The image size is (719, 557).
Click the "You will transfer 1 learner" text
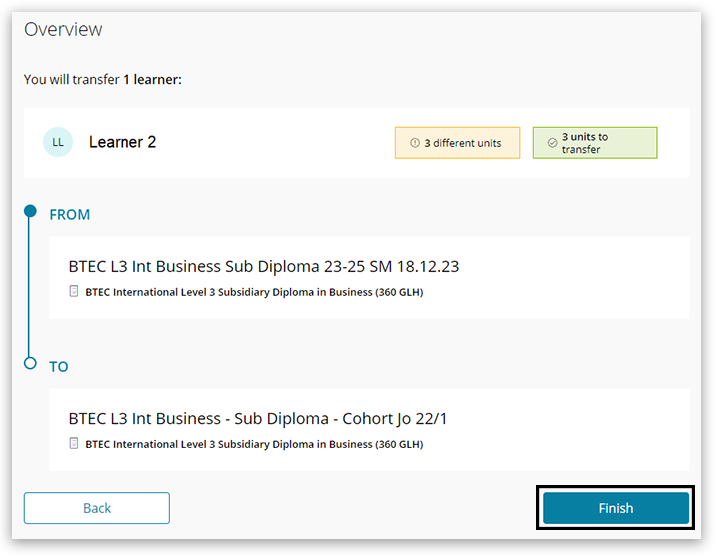point(103,79)
